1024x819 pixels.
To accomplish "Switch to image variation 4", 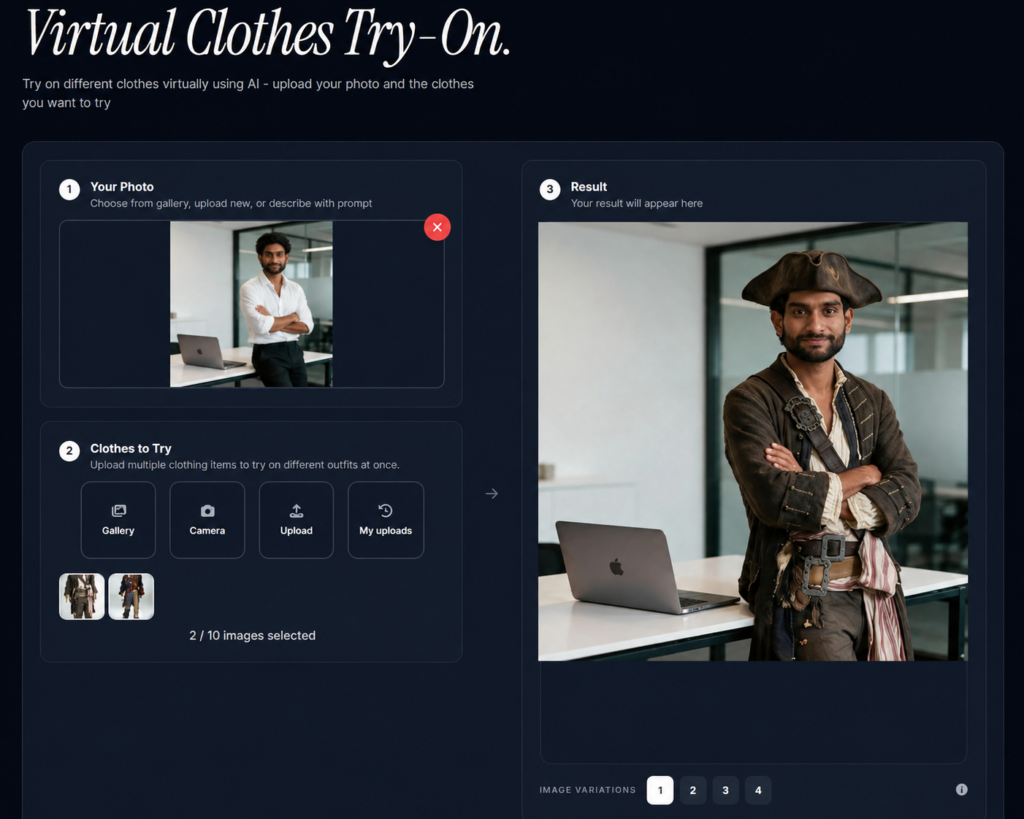I will click(x=758, y=790).
